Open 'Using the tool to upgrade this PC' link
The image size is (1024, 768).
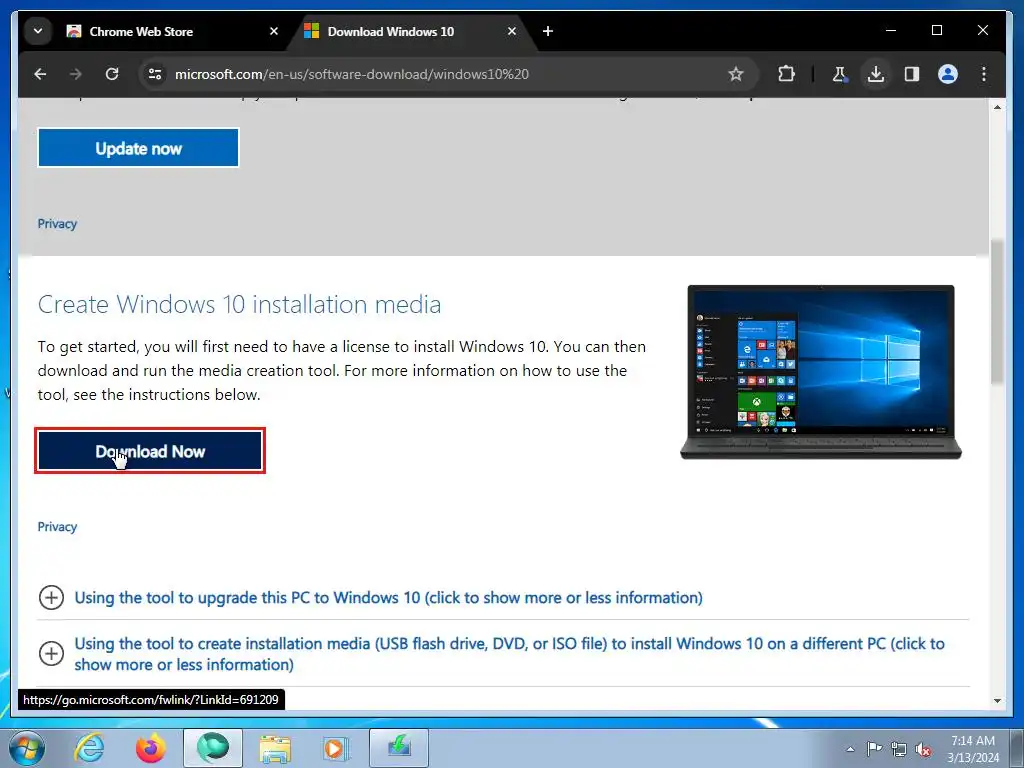[x=389, y=598]
